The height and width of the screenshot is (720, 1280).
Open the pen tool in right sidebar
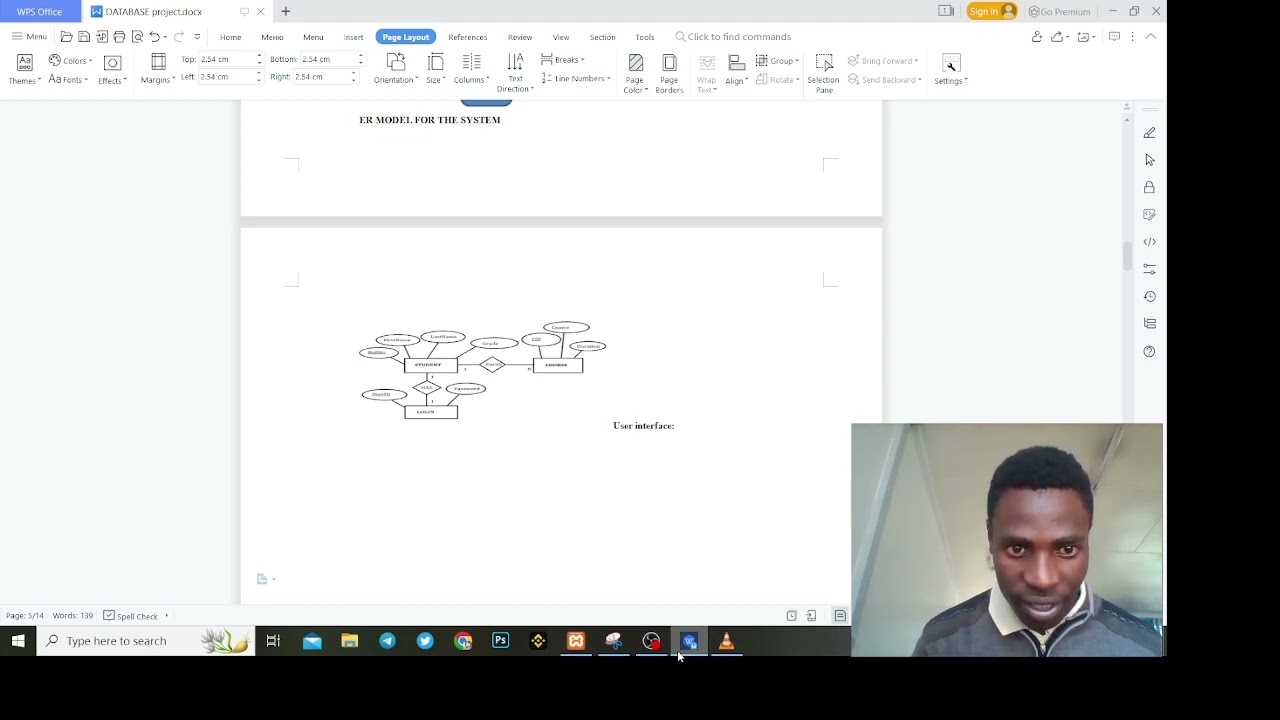(1149, 133)
